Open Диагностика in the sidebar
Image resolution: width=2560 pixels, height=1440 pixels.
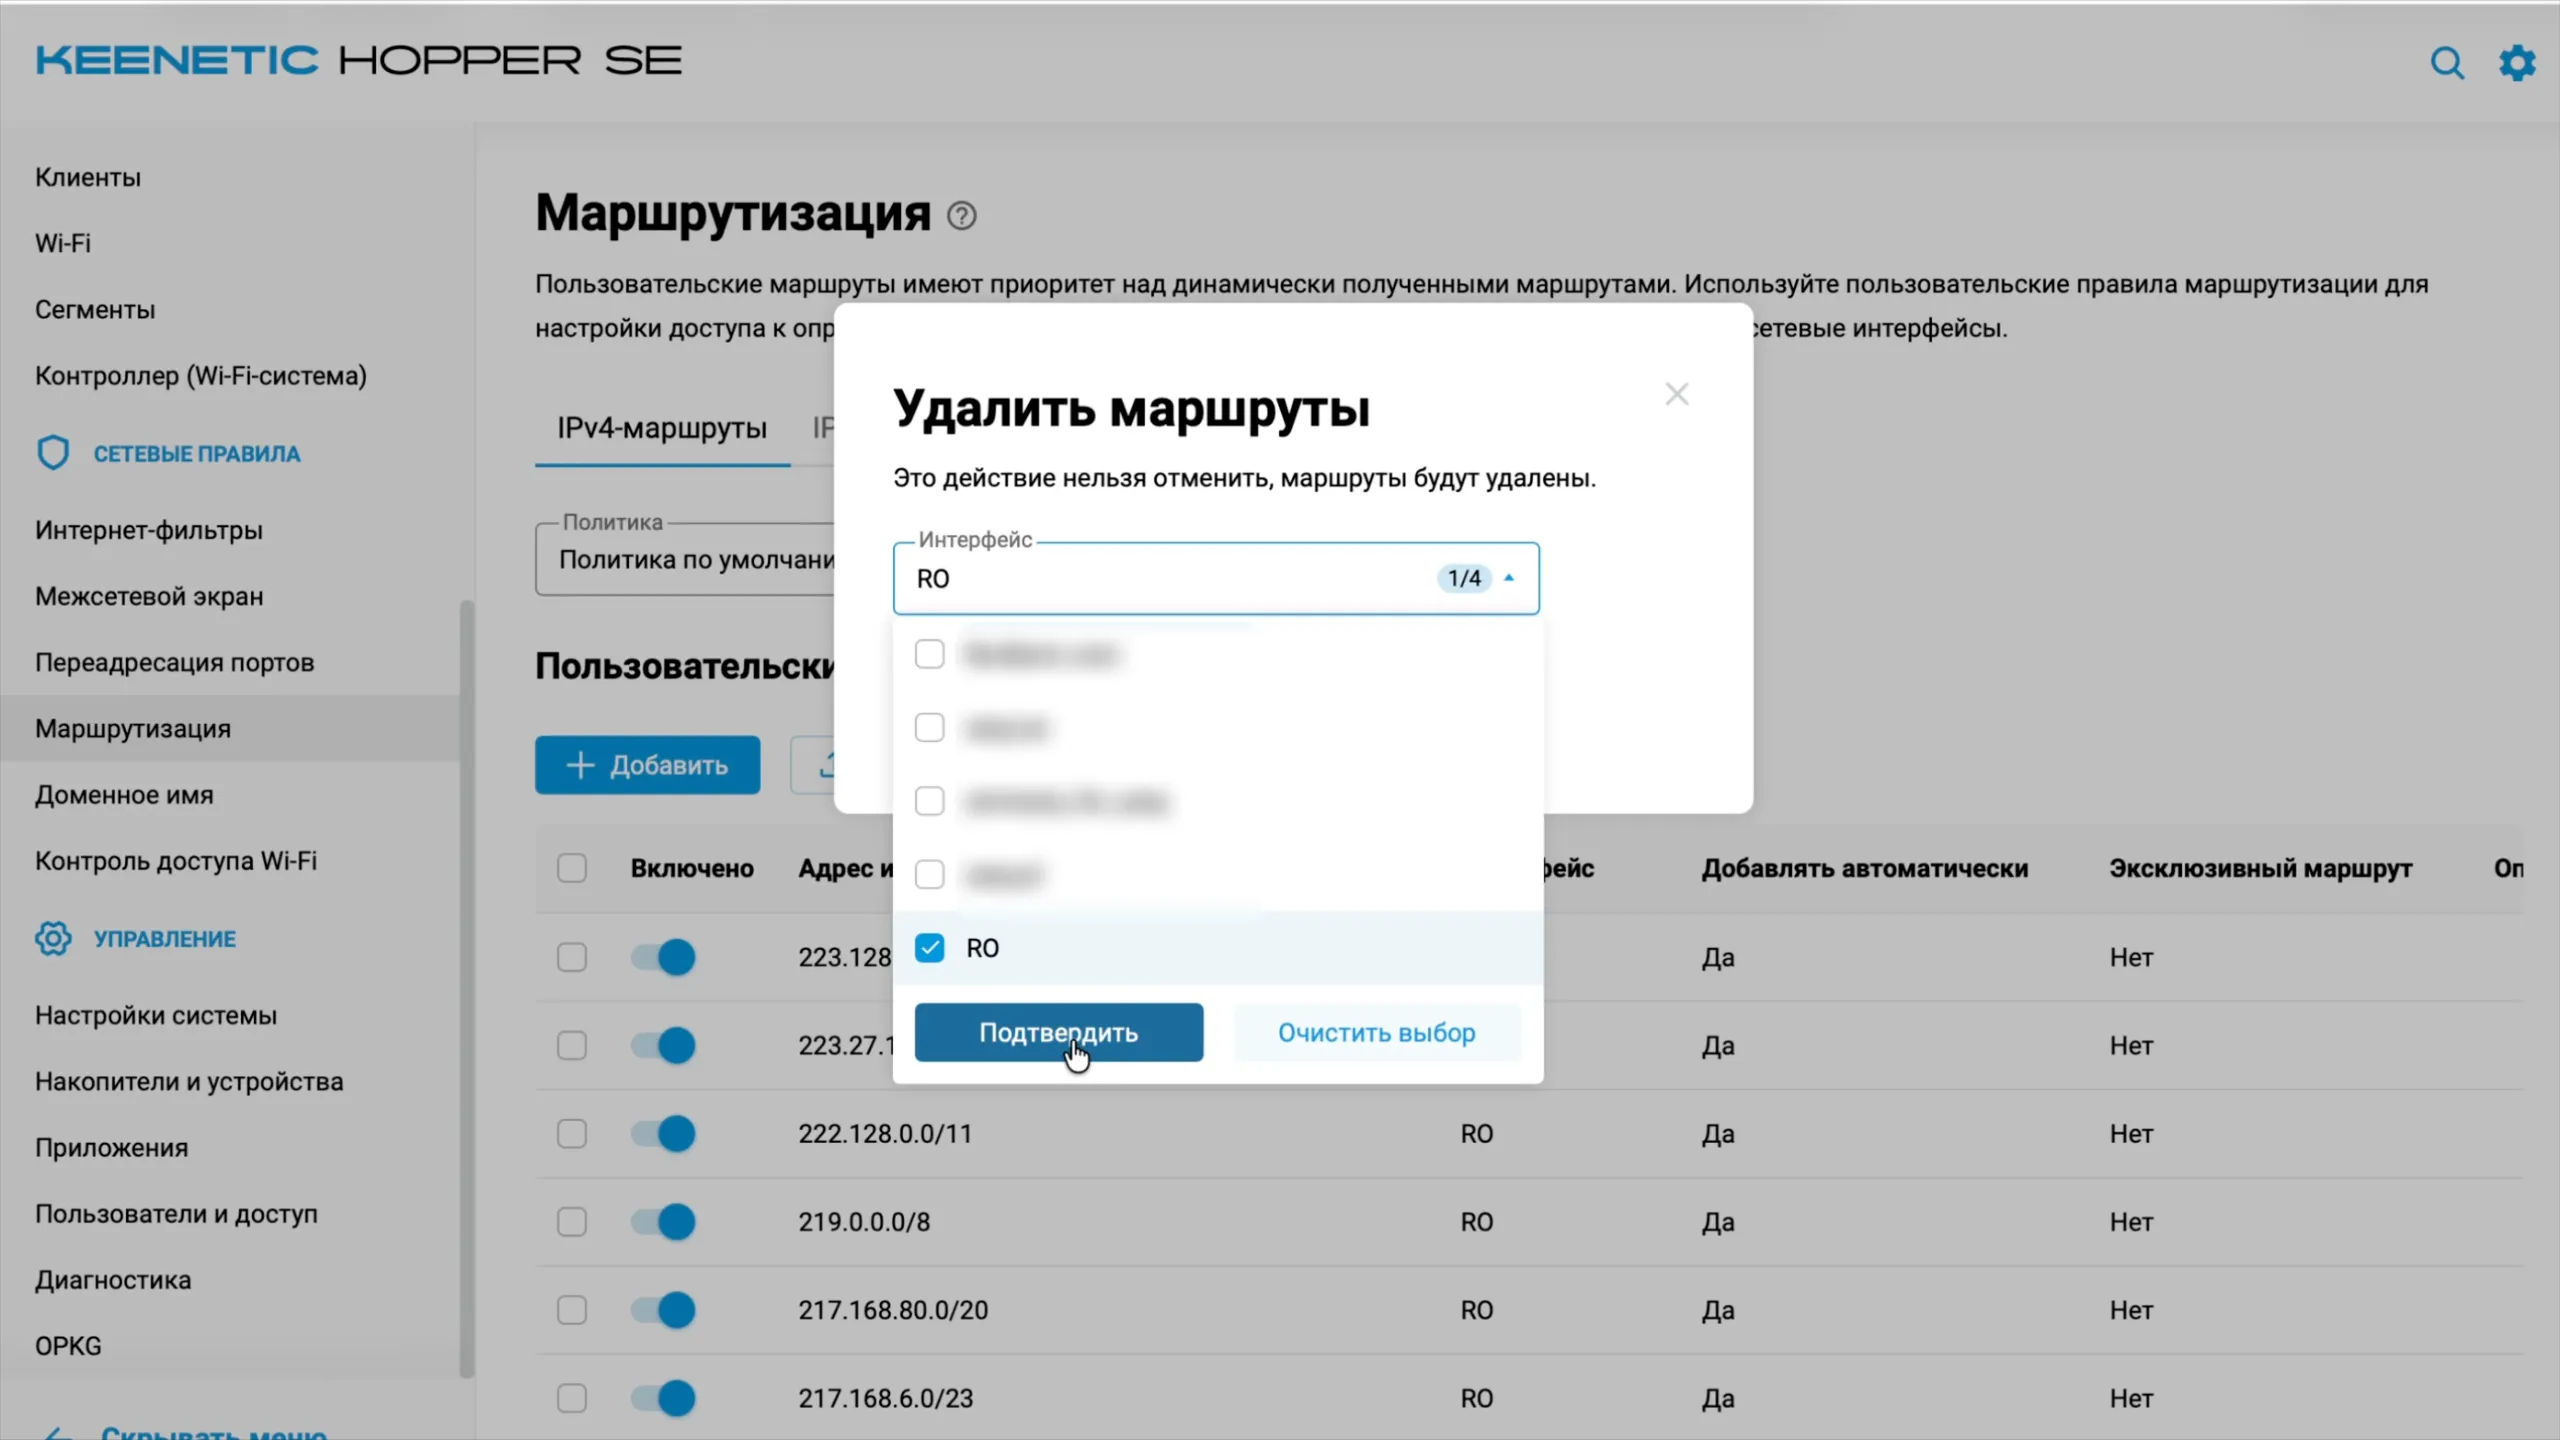point(113,1280)
